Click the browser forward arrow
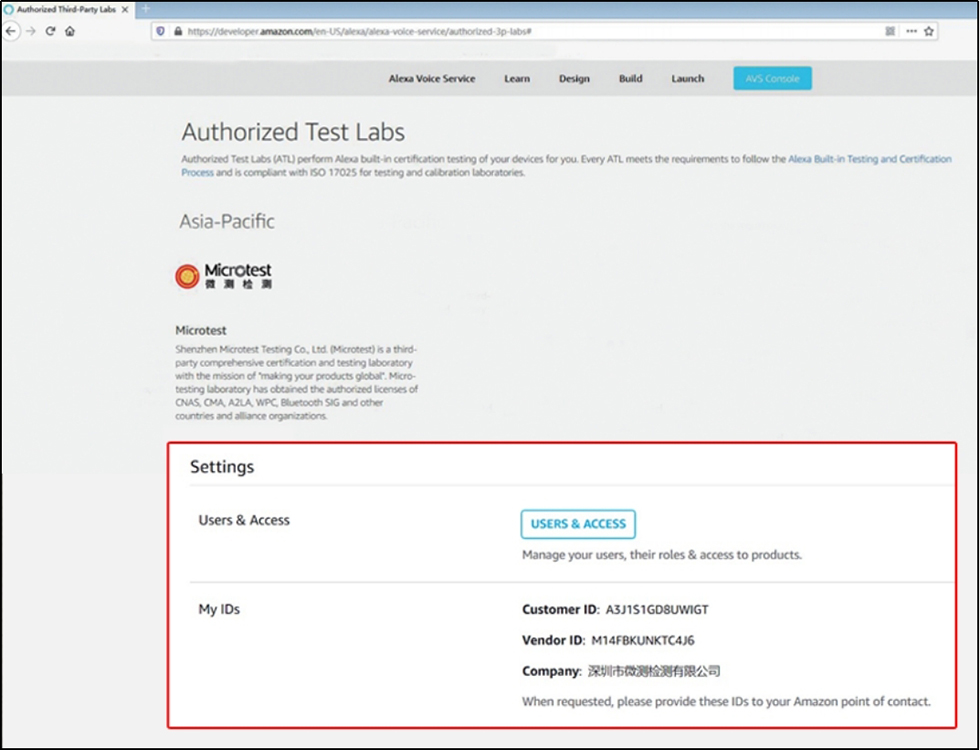The image size is (980, 750). [x=31, y=31]
